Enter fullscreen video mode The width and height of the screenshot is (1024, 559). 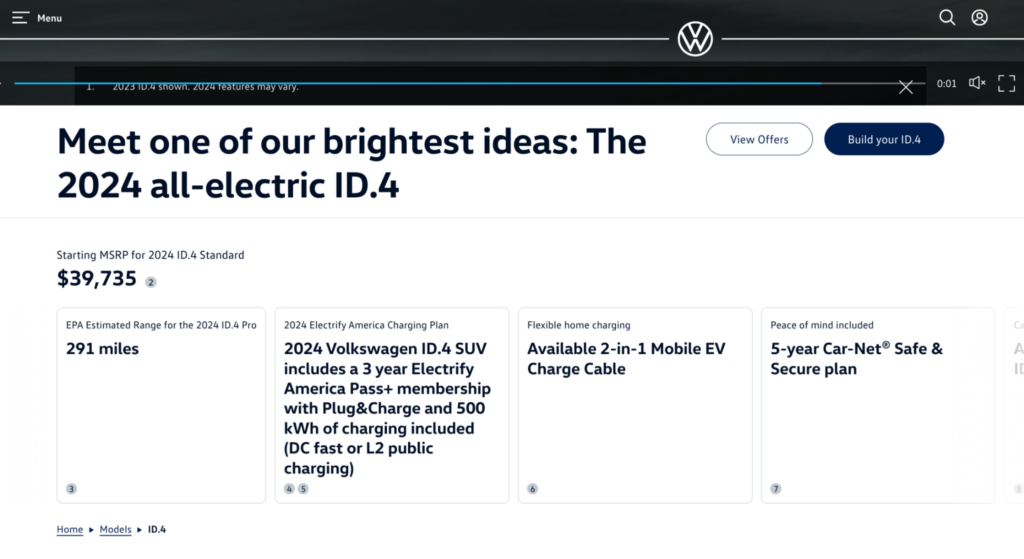pos(1006,83)
